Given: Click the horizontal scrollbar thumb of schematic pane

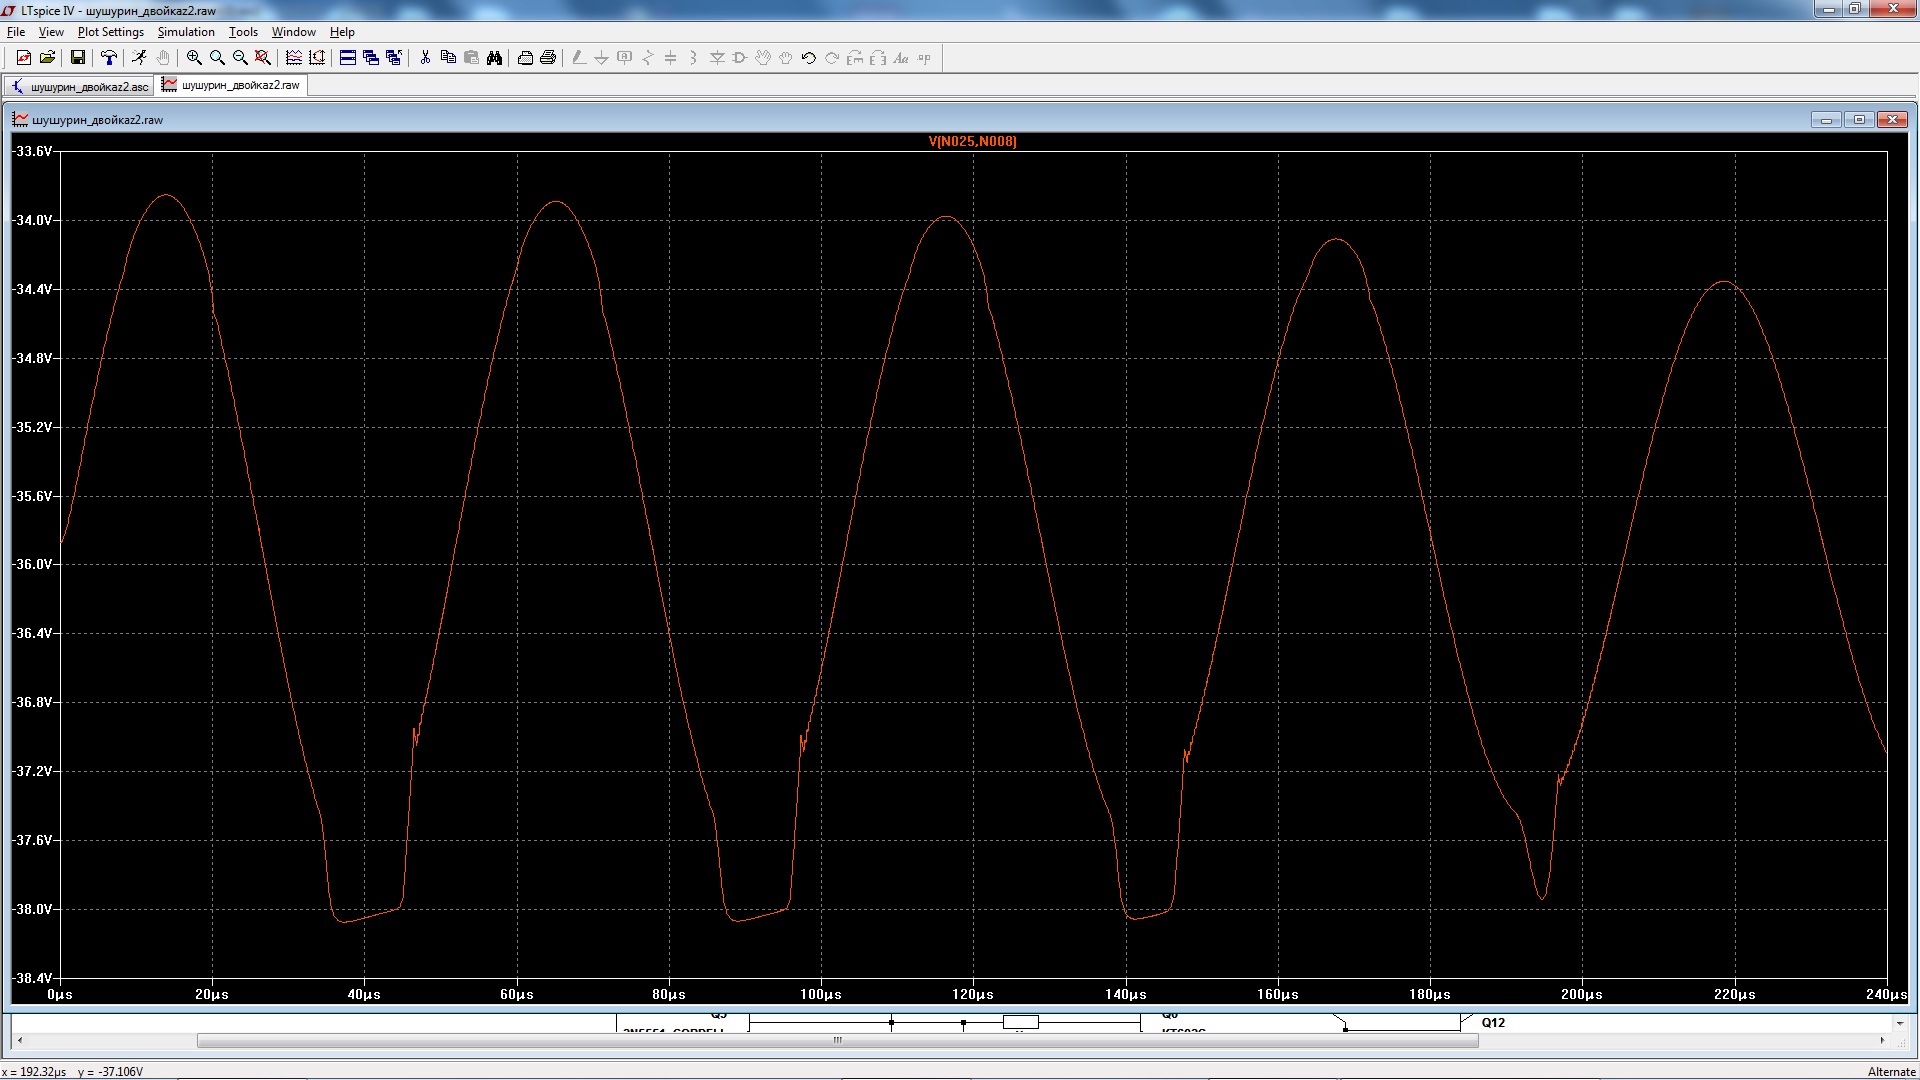Looking at the screenshot, I should click(x=838, y=1041).
